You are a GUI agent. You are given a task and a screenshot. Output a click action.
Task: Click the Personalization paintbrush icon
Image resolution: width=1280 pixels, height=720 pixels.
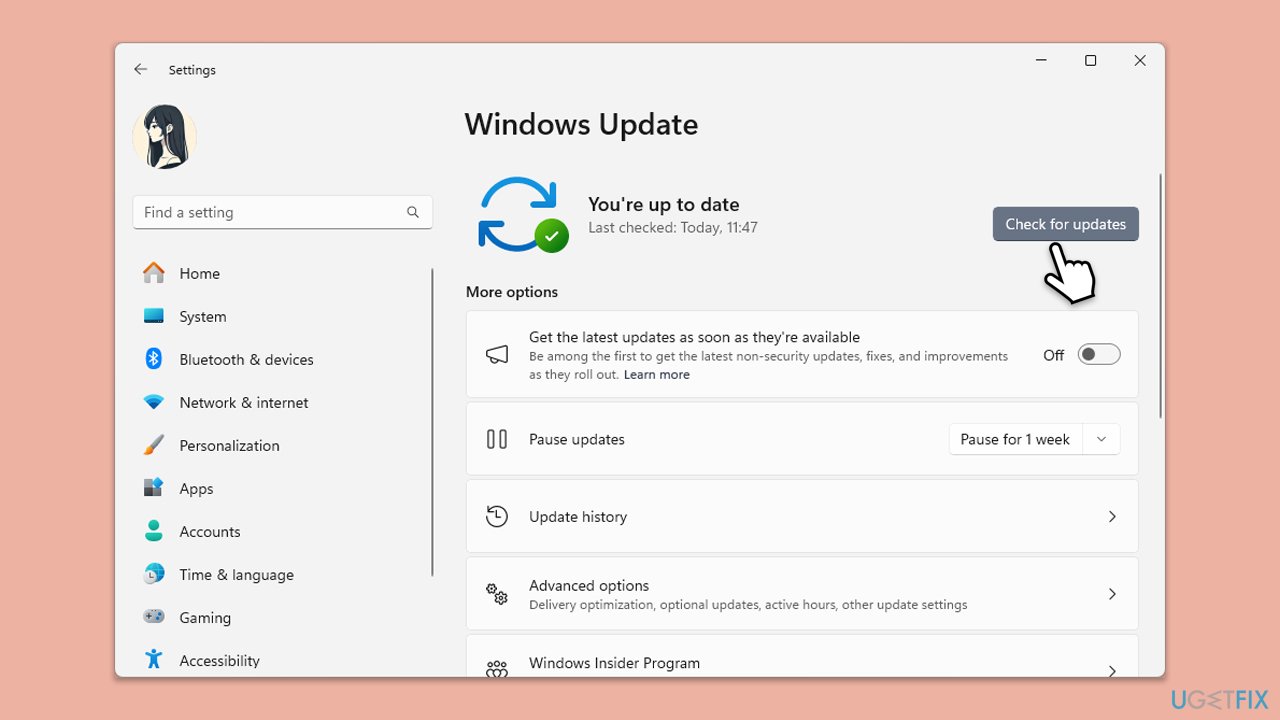(154, 445)
